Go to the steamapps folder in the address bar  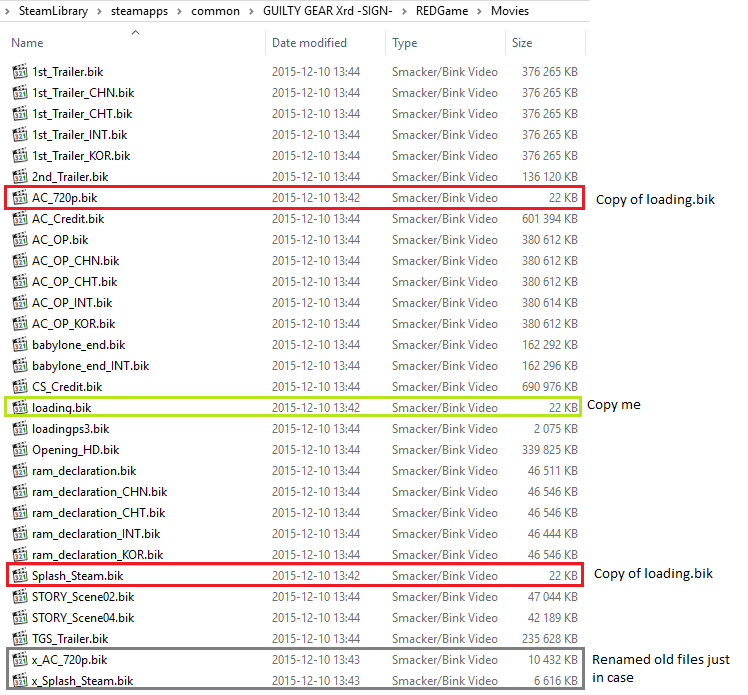coord(139,11)
